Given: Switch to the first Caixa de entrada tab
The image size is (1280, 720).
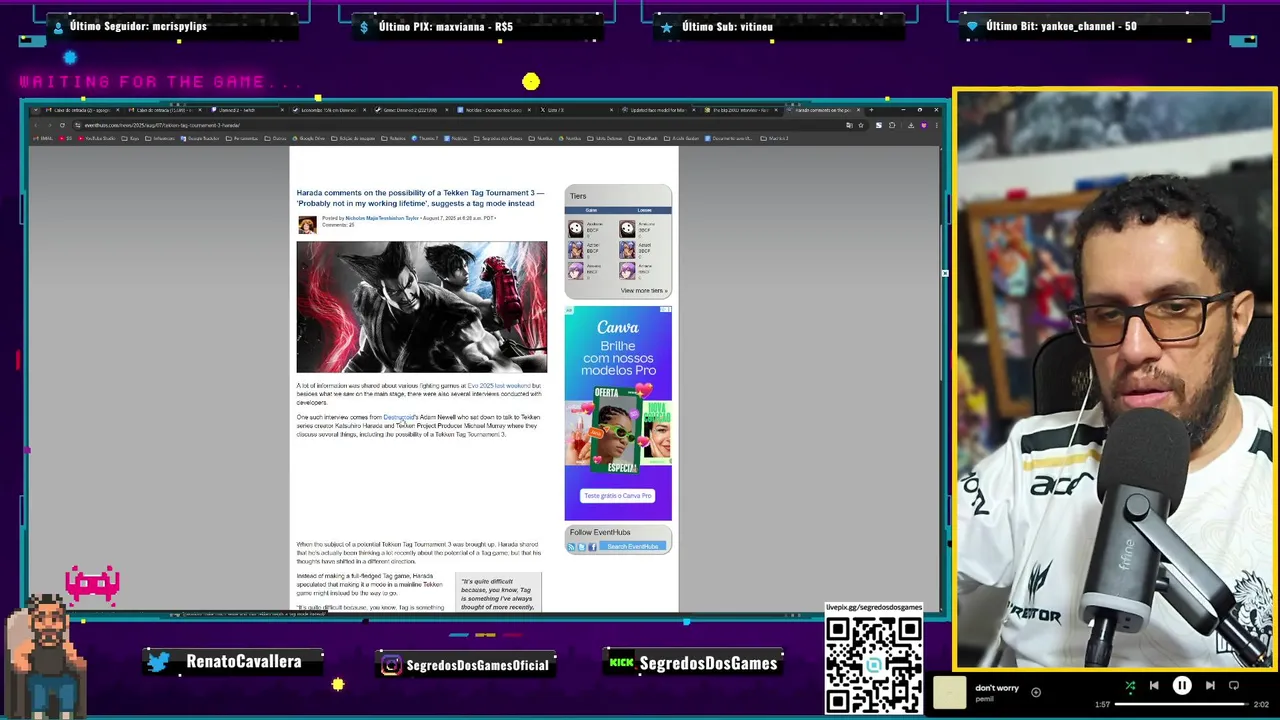Looking at the screenshot, I should tap(82, 110).
